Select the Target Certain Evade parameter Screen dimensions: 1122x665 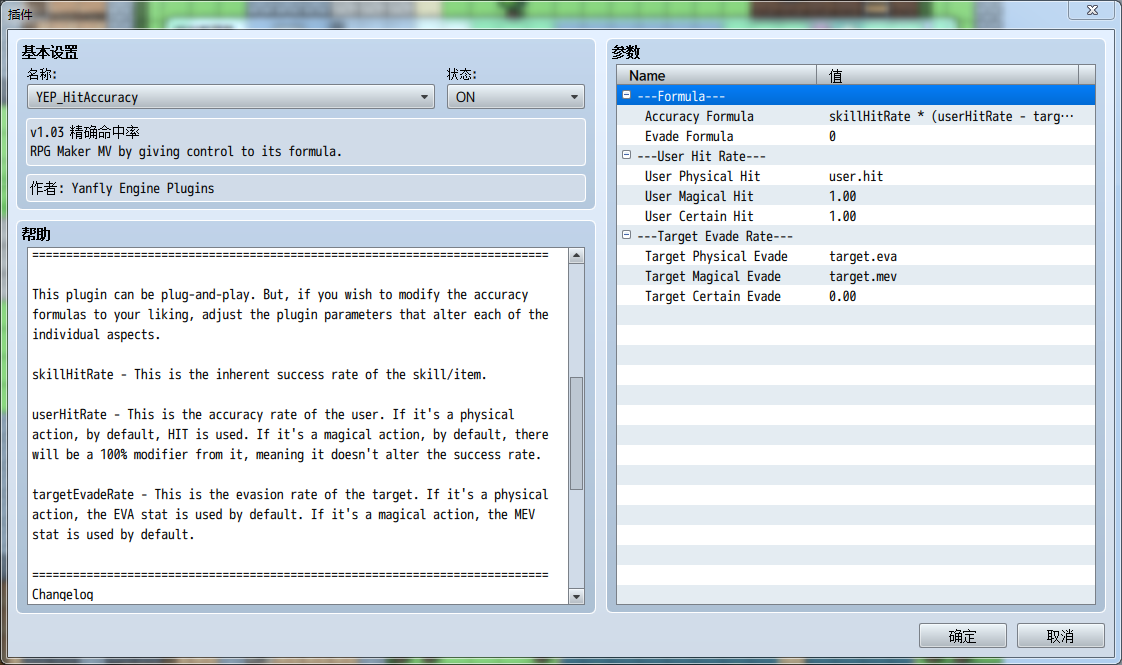(856, 296)
